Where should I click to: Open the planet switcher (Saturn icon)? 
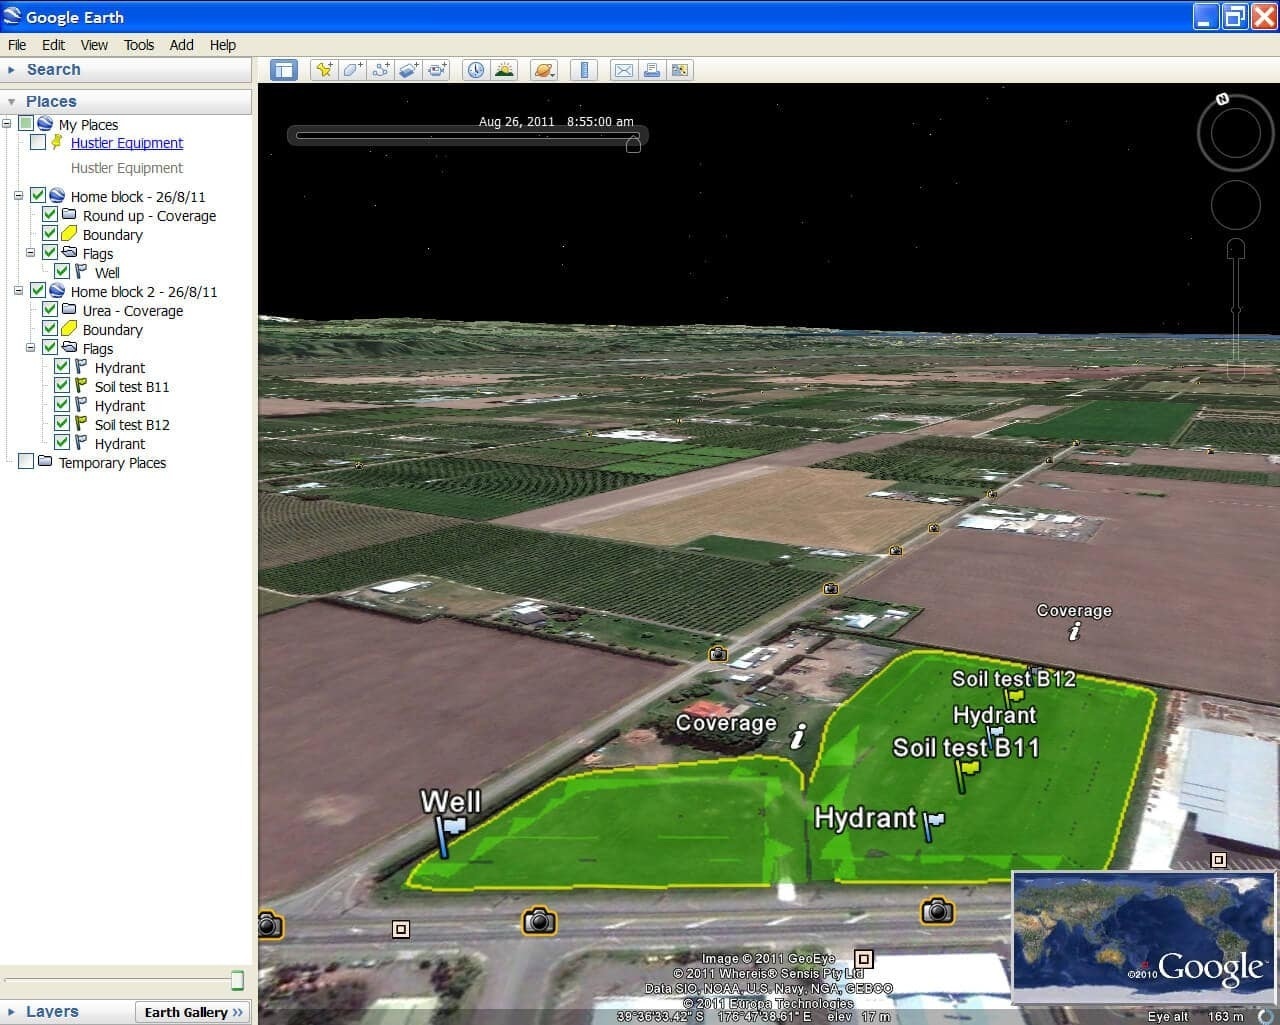click(544, 70)
